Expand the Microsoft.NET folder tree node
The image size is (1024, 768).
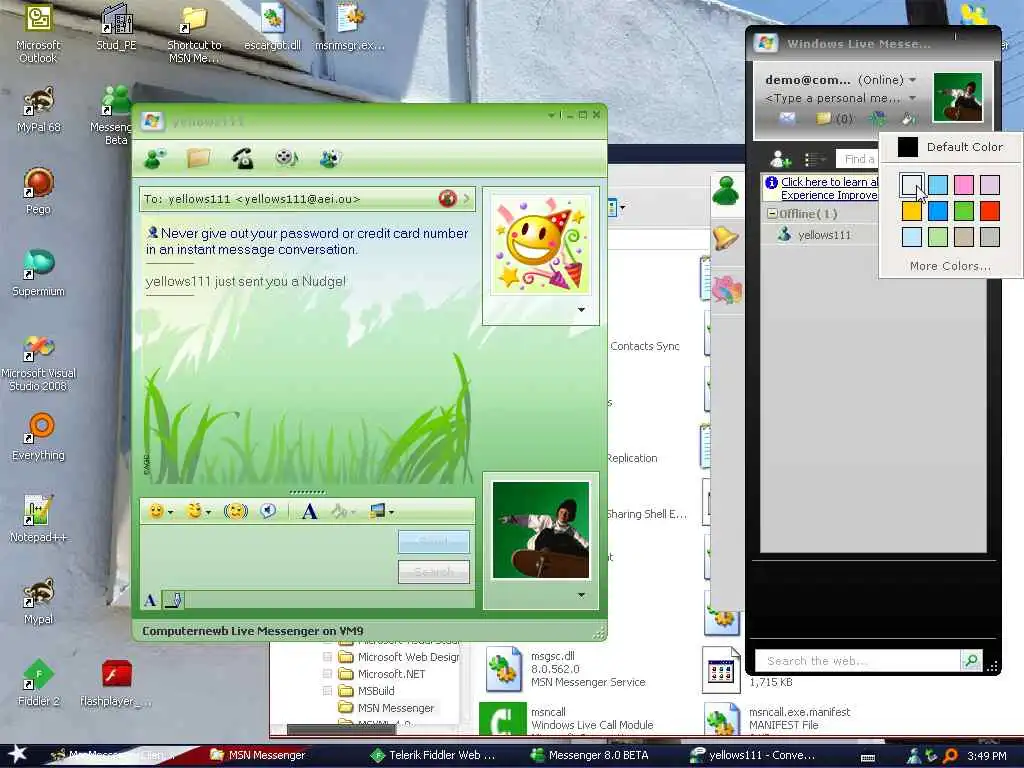tap(328, 674)
